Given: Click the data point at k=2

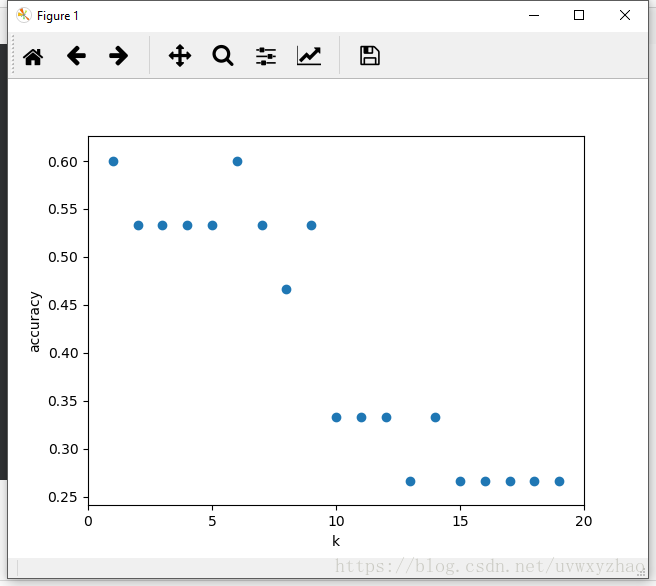Looking at the screenshot, I should pos(138,225).
